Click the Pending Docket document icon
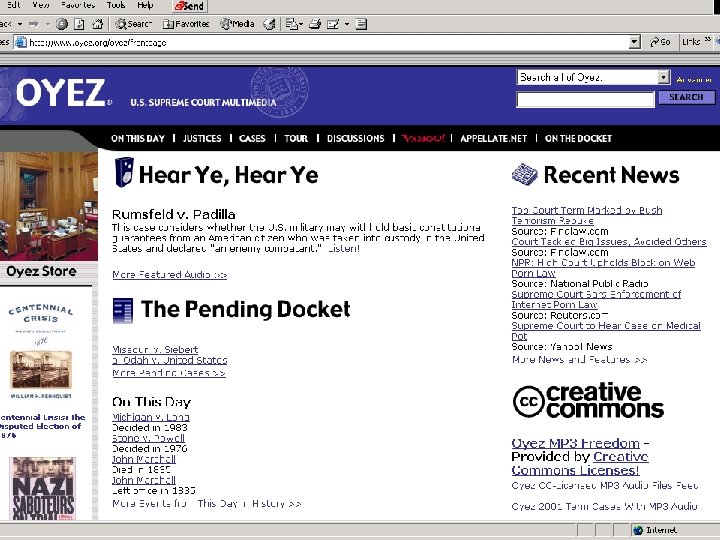Viewport: 720px width, 540px height. (123, 311)
